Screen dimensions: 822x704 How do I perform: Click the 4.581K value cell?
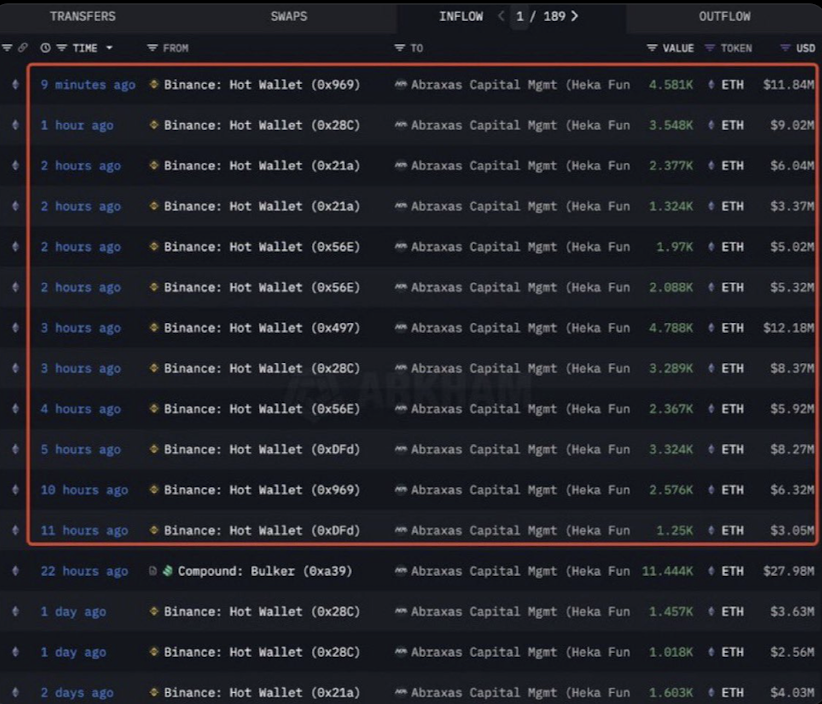671,85
